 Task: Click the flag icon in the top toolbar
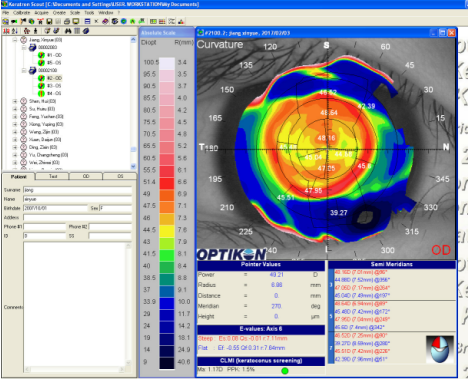pos(23,21)
